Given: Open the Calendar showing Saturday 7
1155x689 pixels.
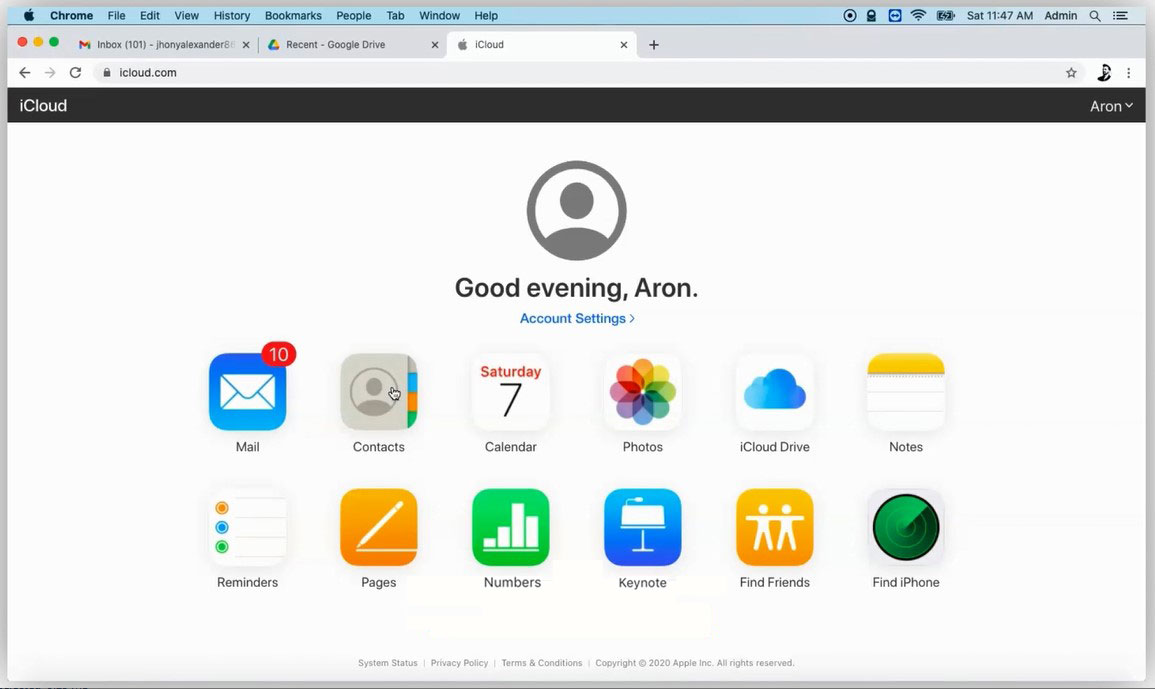Looking at the screenshot, I should 510,391.
